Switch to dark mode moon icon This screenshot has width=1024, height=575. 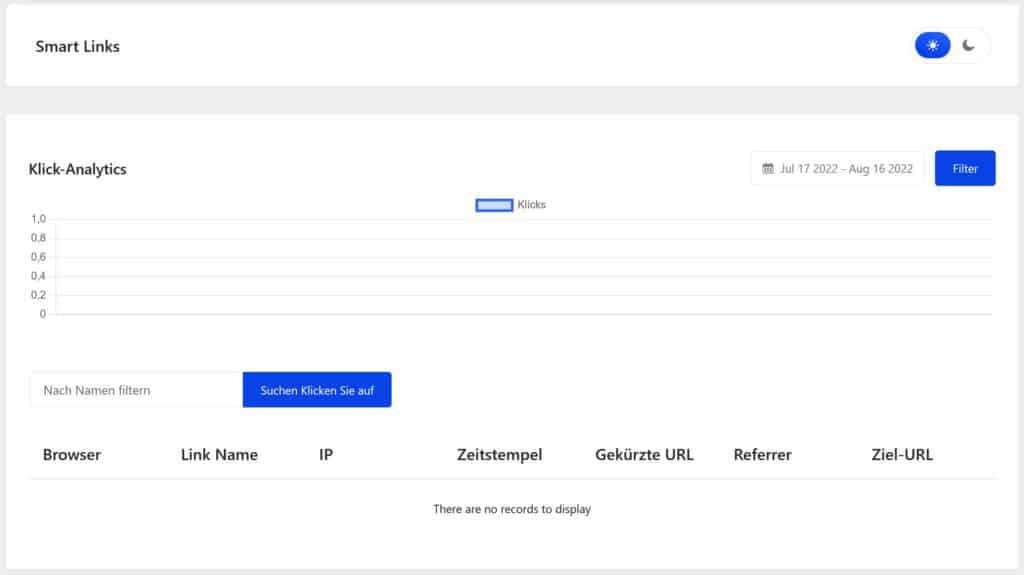968,45
